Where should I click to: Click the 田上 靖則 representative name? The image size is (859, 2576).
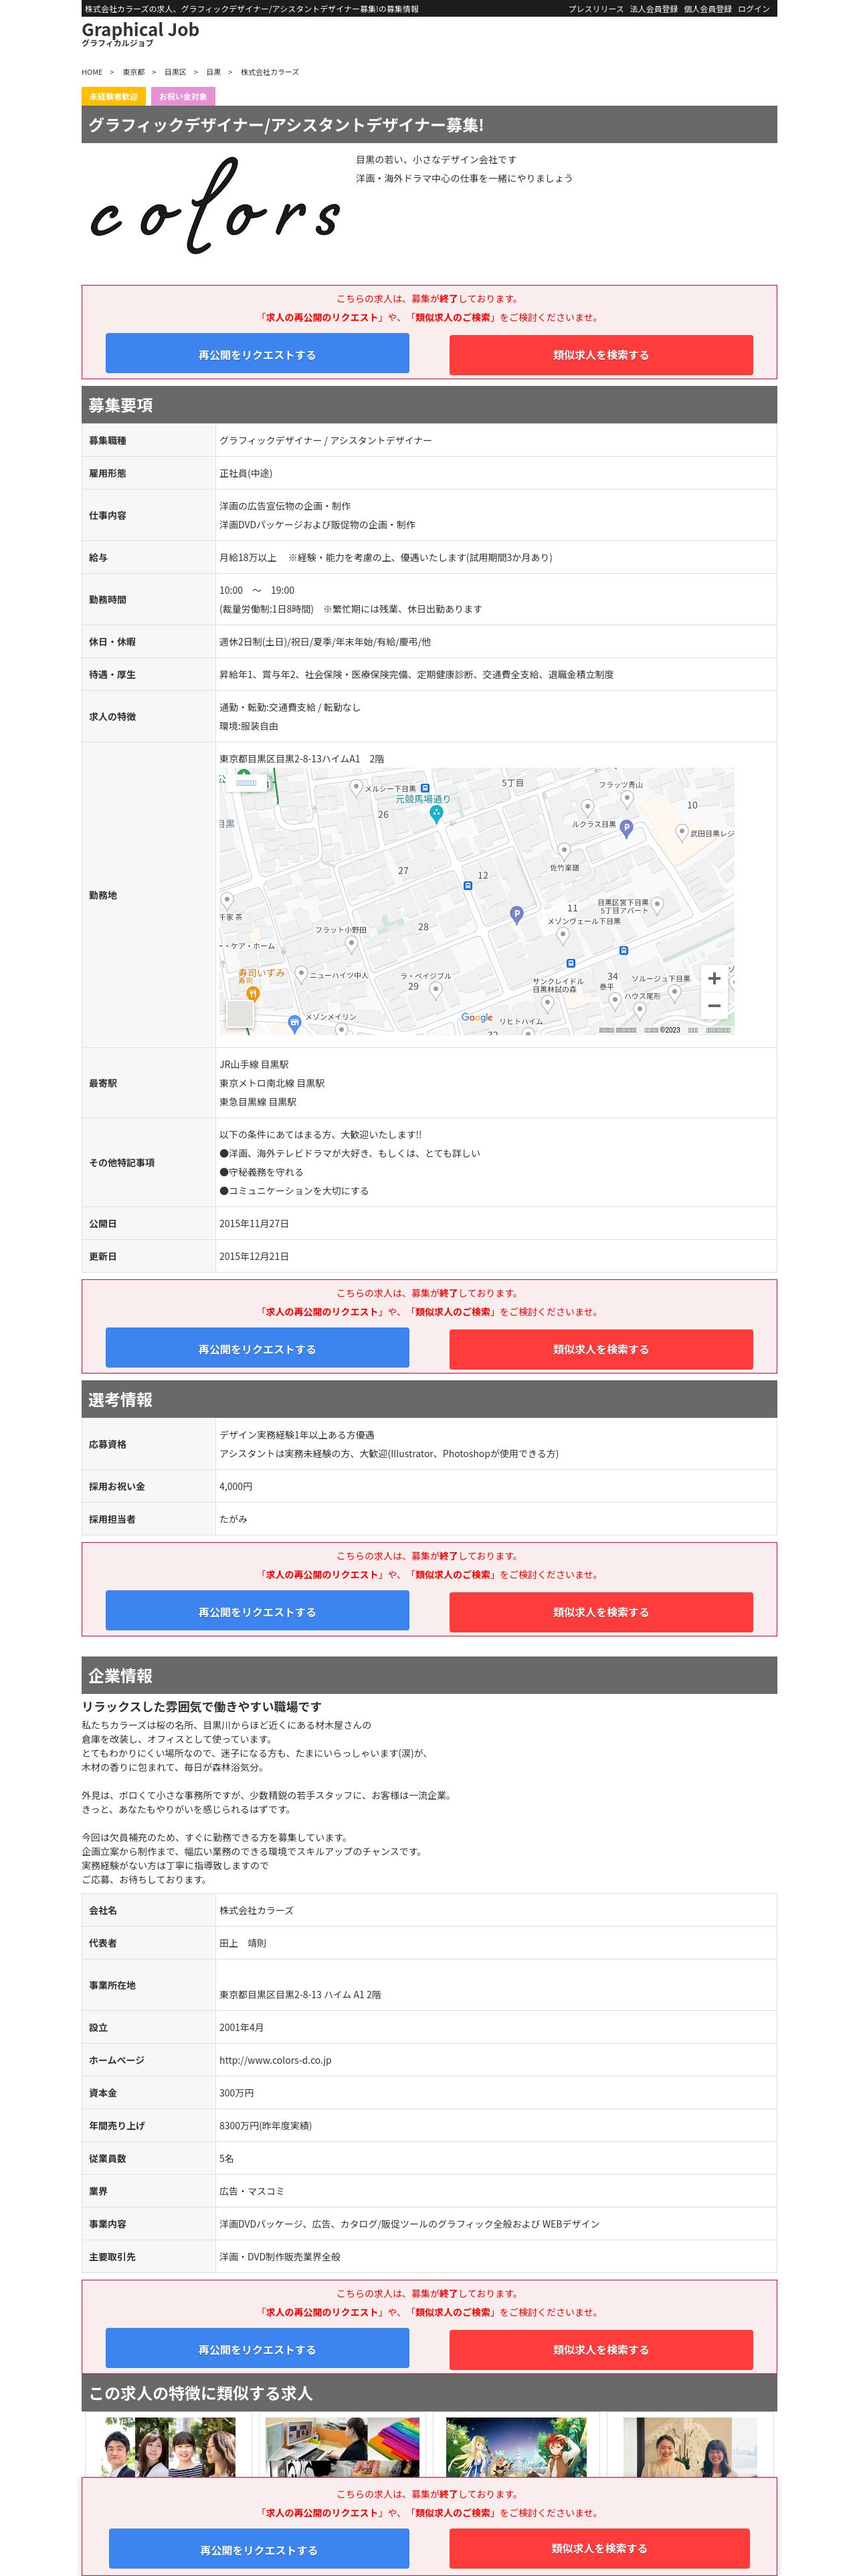click(243, 1943)
